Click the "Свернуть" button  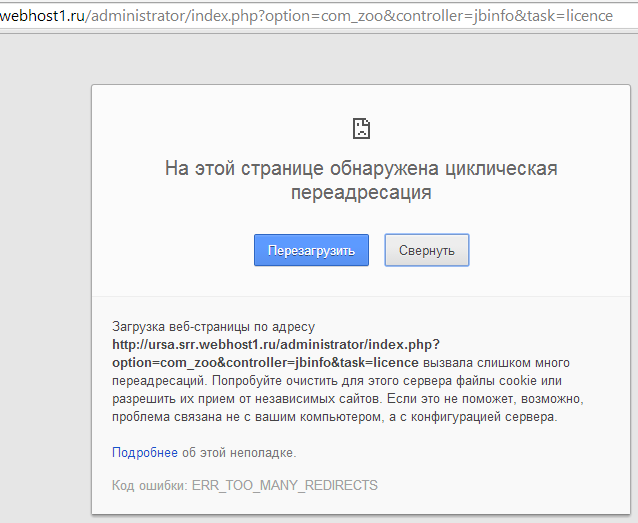pos(426,250)
